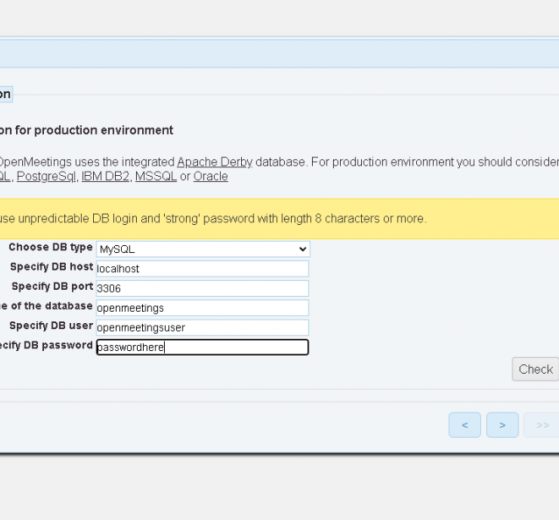Viewport: 559px width, 520px height.
Task: Click 'Specify DB port' label text
Action: click(52, 286)
